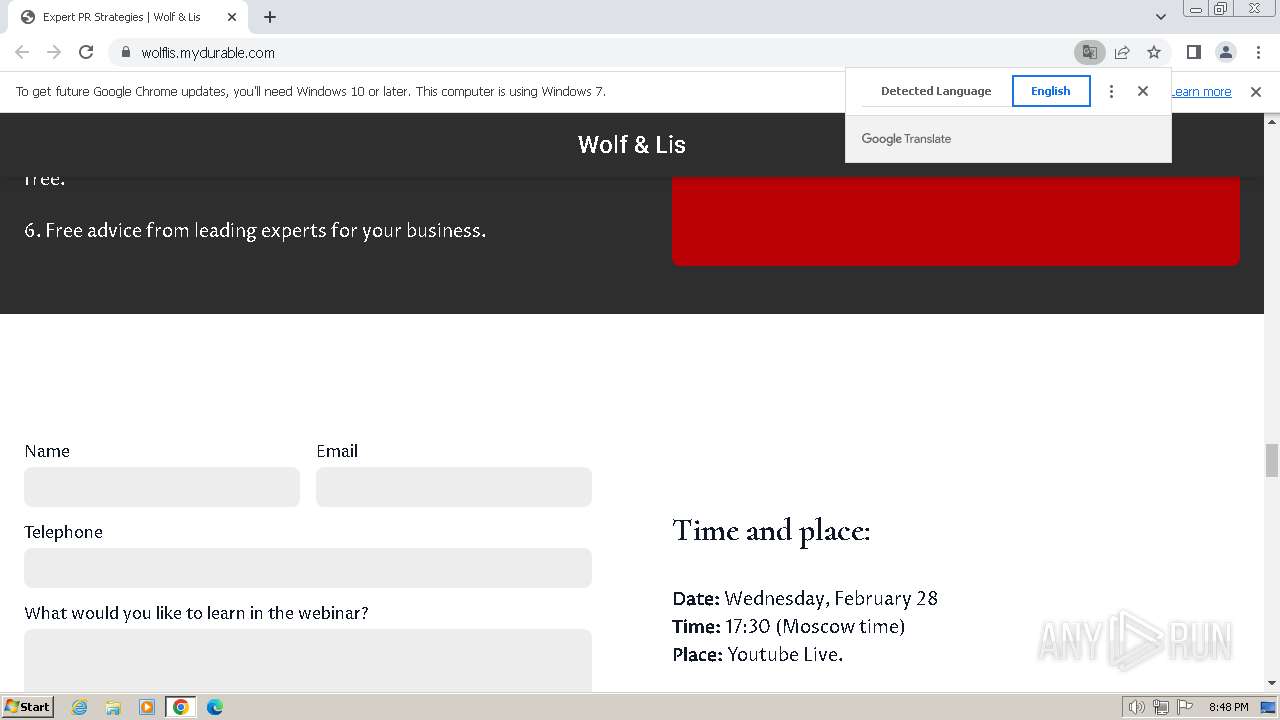Close the Expert PR Strategies tab
The height and width of the screenshot is (720, 1280).
[232, 17]
